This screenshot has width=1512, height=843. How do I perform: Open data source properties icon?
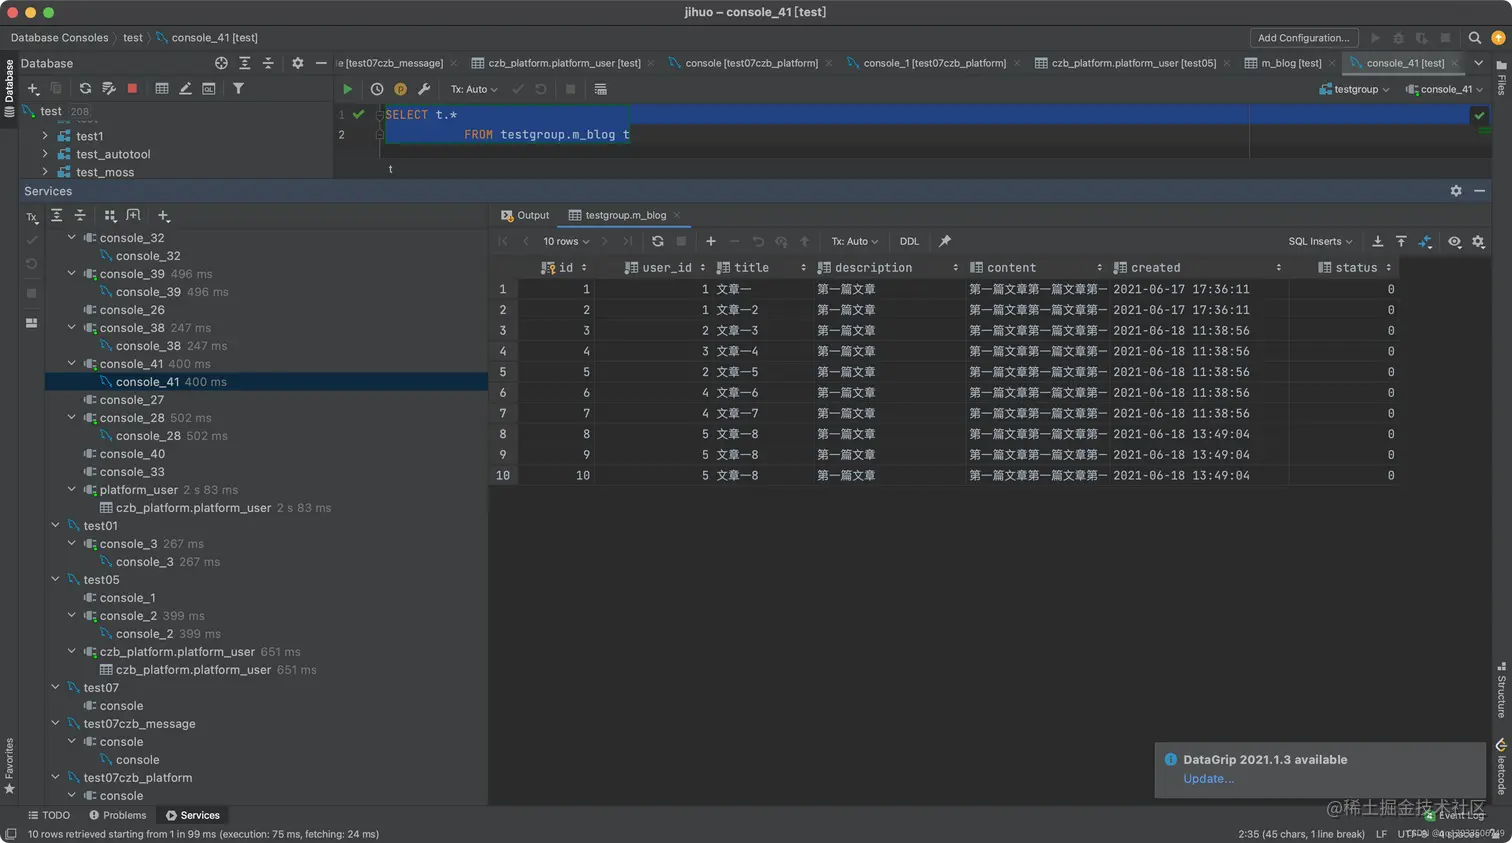109,89
